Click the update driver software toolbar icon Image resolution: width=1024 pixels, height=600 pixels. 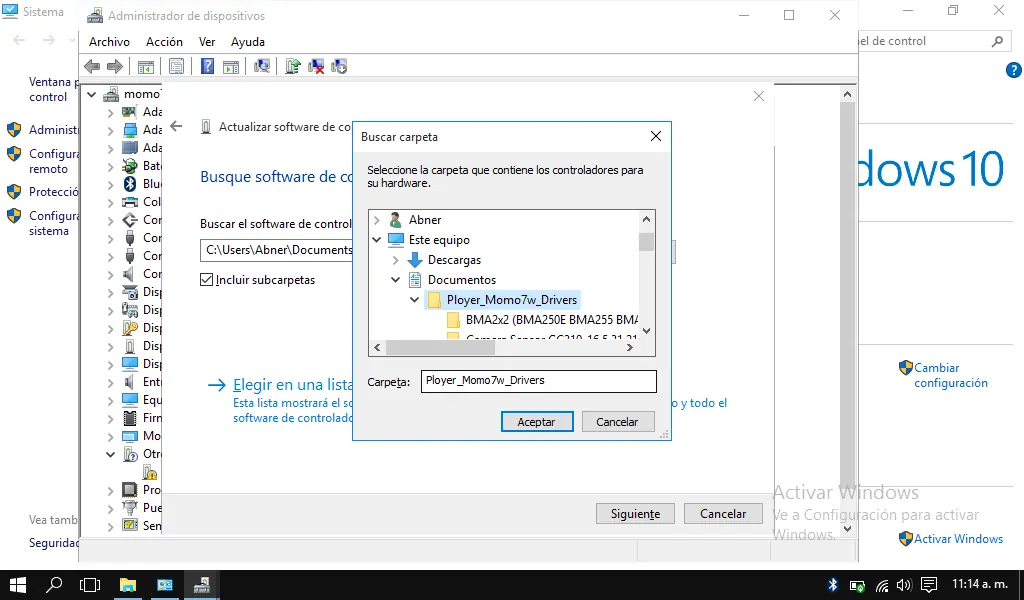point(293,66)
